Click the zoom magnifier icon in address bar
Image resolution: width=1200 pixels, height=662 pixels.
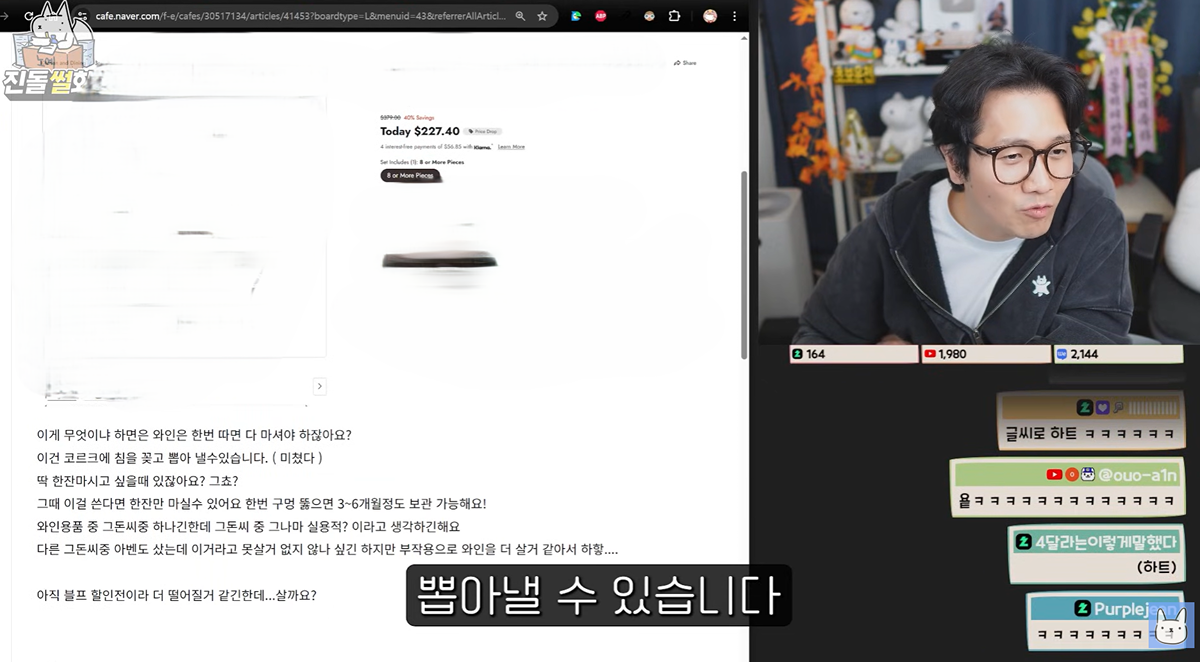coord(520,16)
